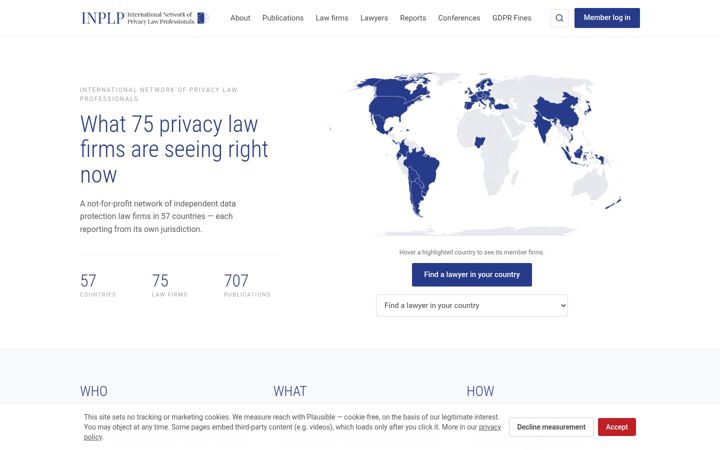Open the Law firms page

tap(332, 18)
